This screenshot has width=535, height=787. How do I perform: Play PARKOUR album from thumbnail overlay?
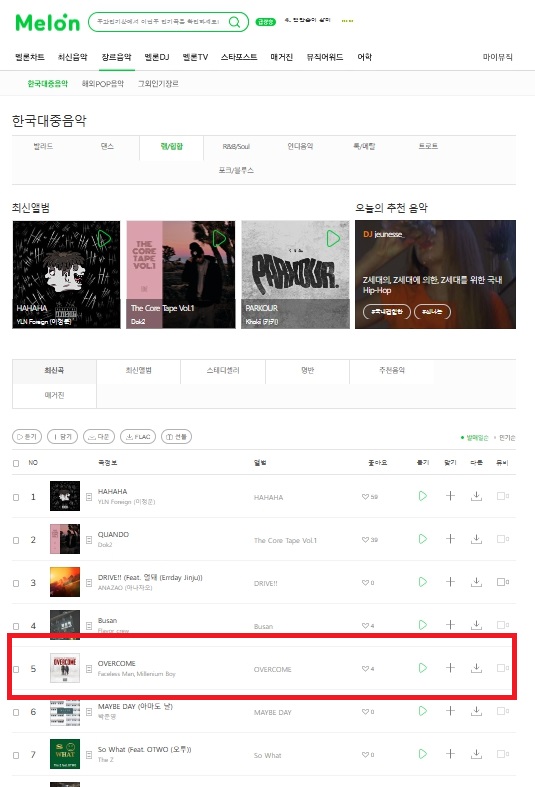(x=333, y=238)
